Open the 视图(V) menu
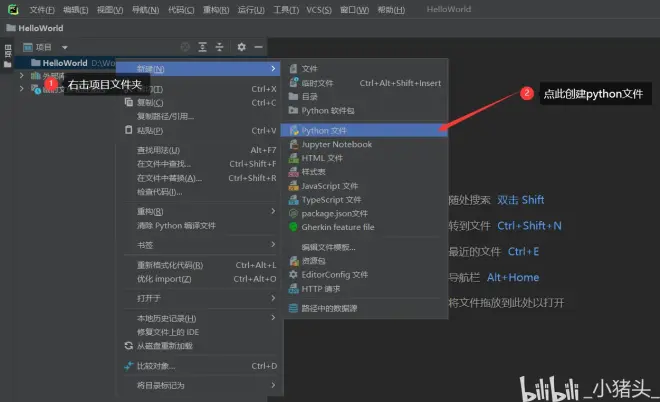Screen dimensions: 660x402 tap(110, 9)
